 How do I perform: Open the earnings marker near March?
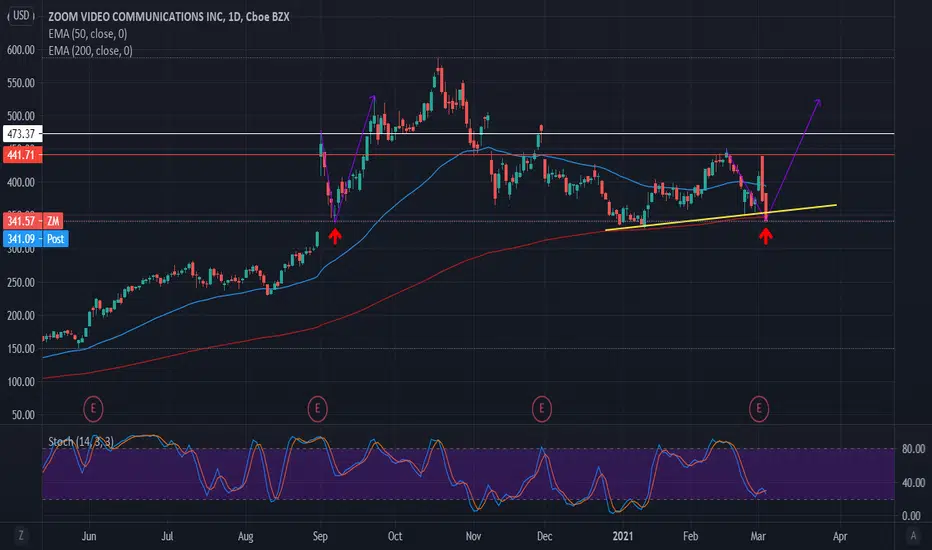(759, 408)
